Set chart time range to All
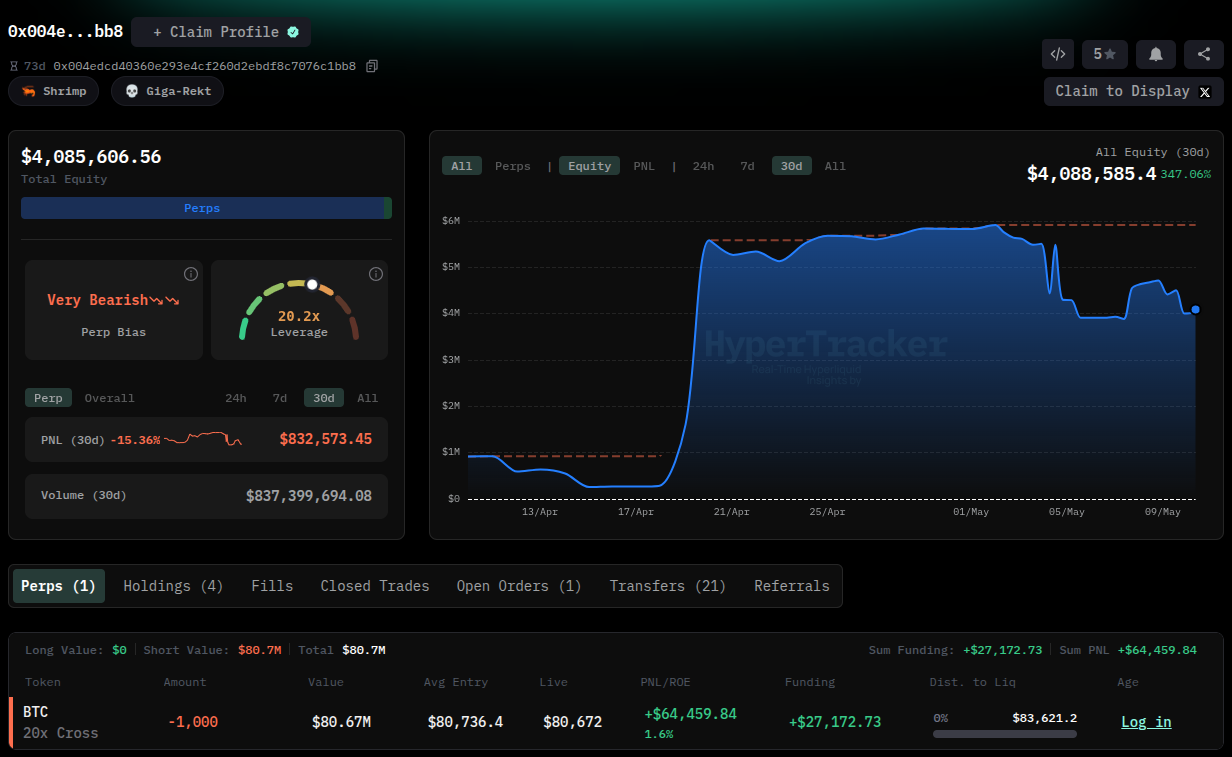 (835, 166)
